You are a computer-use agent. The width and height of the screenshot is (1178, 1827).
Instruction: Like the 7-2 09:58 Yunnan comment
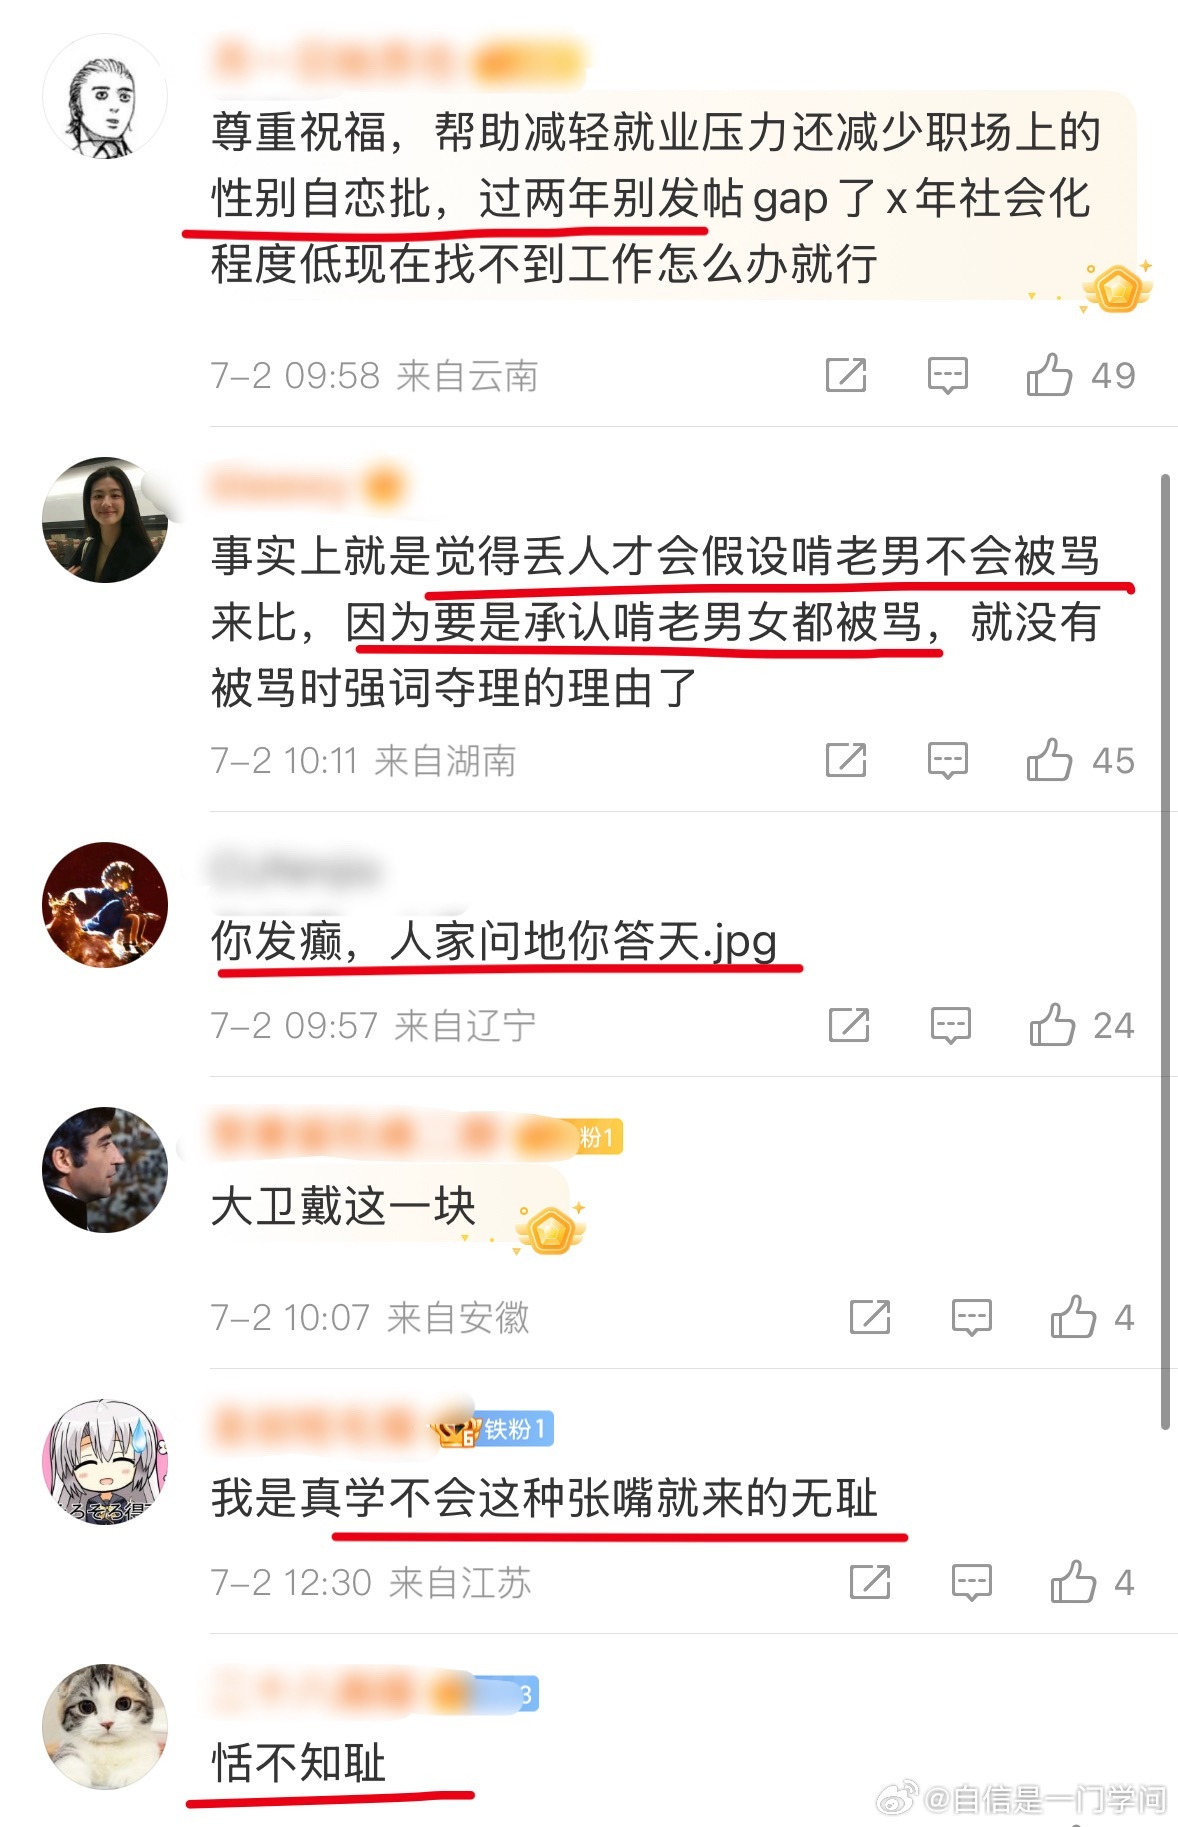[1049, 375]
